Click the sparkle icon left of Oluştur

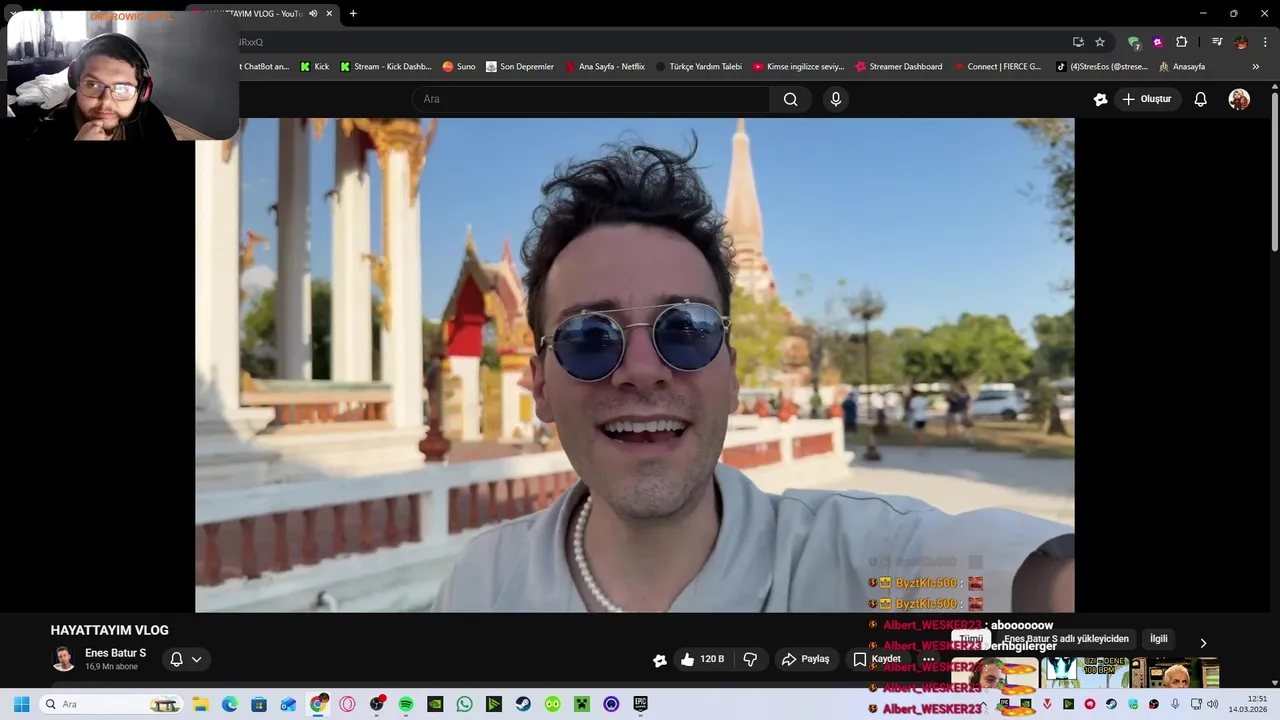[x=1100, y=99]
